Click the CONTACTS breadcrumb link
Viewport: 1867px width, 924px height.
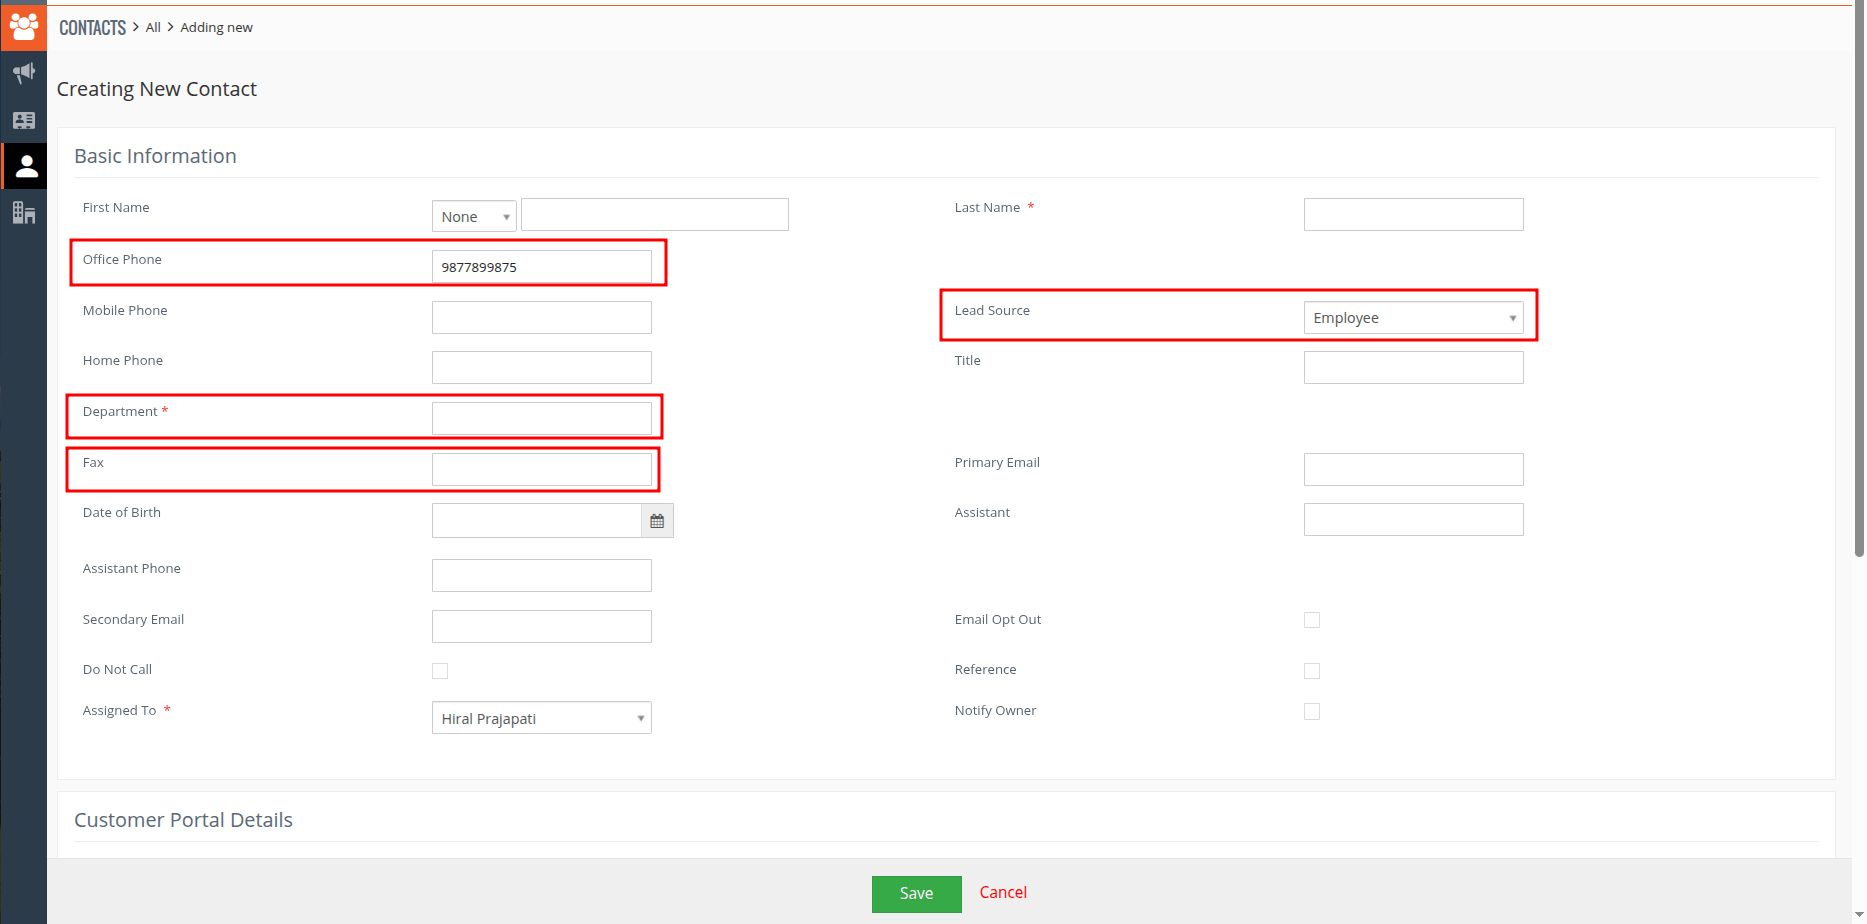tap(92, 27)
